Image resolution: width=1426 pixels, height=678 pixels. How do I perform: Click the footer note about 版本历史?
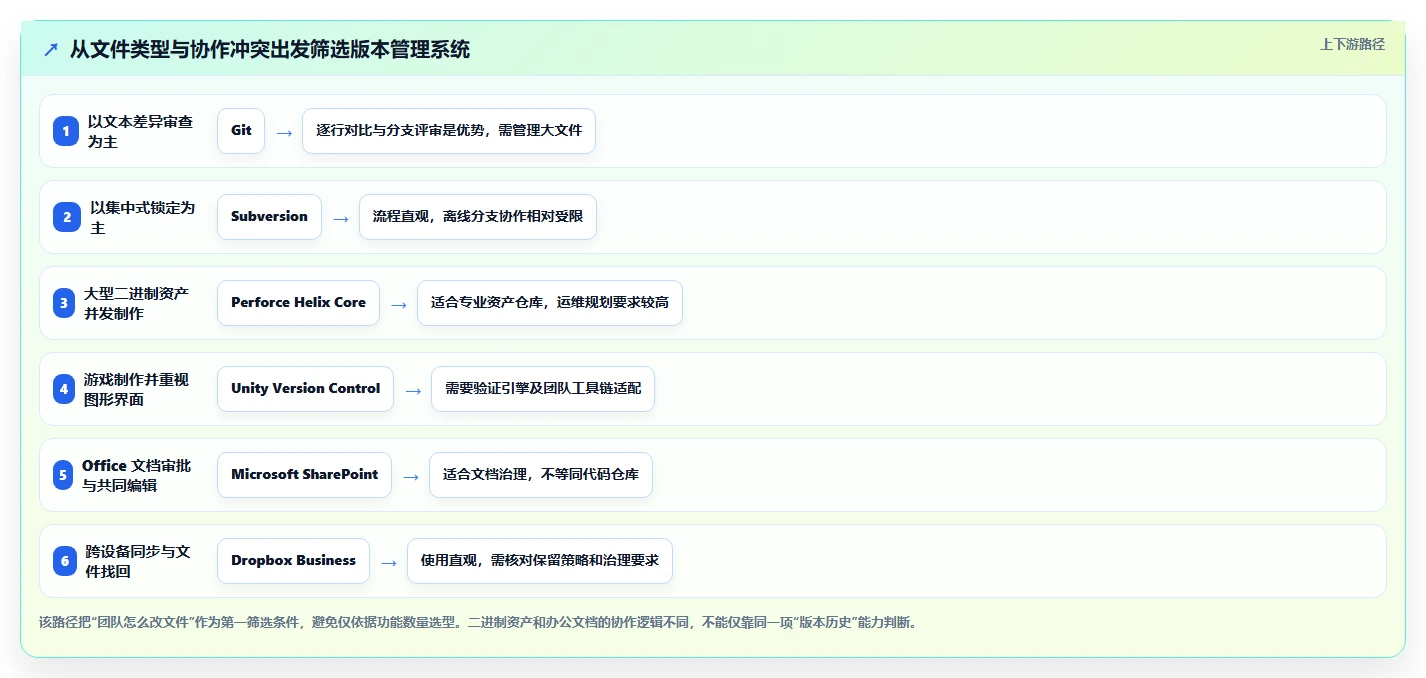pyautogui.click(x=478, y=623)
